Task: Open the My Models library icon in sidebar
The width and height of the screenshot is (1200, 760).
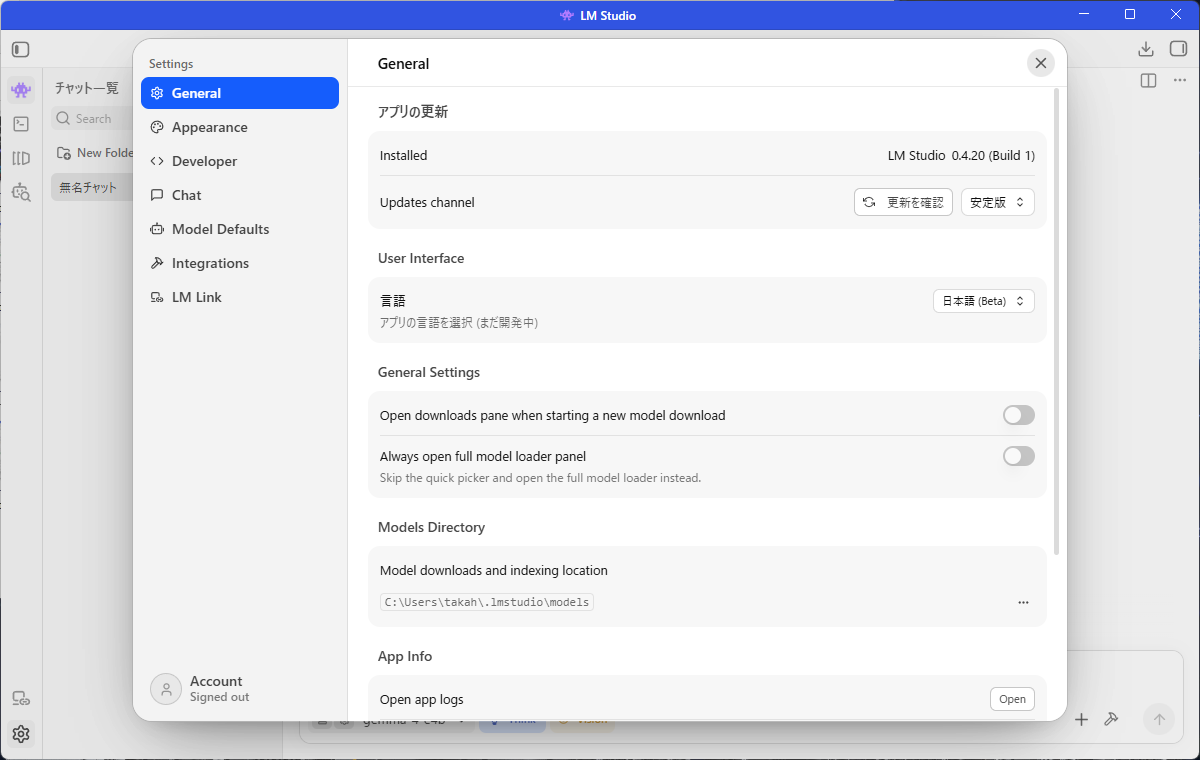Action: click(x=21, y=158)
